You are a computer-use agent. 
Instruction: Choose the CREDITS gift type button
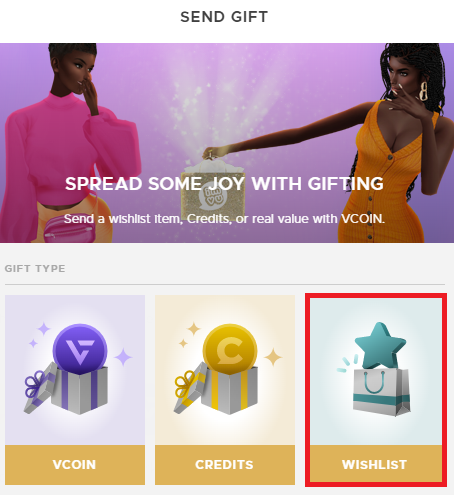pyautogui.click(x=225, y=465)
